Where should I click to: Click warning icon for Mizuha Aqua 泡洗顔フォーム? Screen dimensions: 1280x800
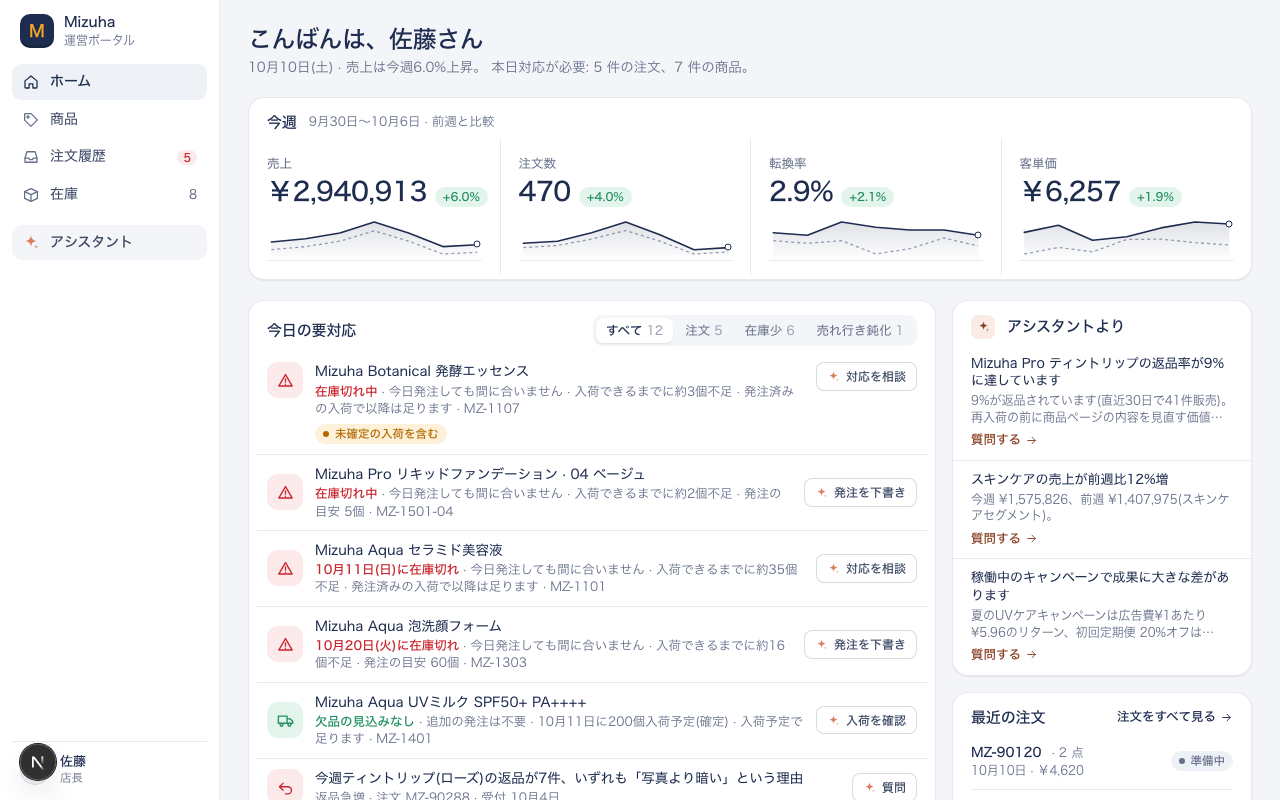[x=285, y=644]
